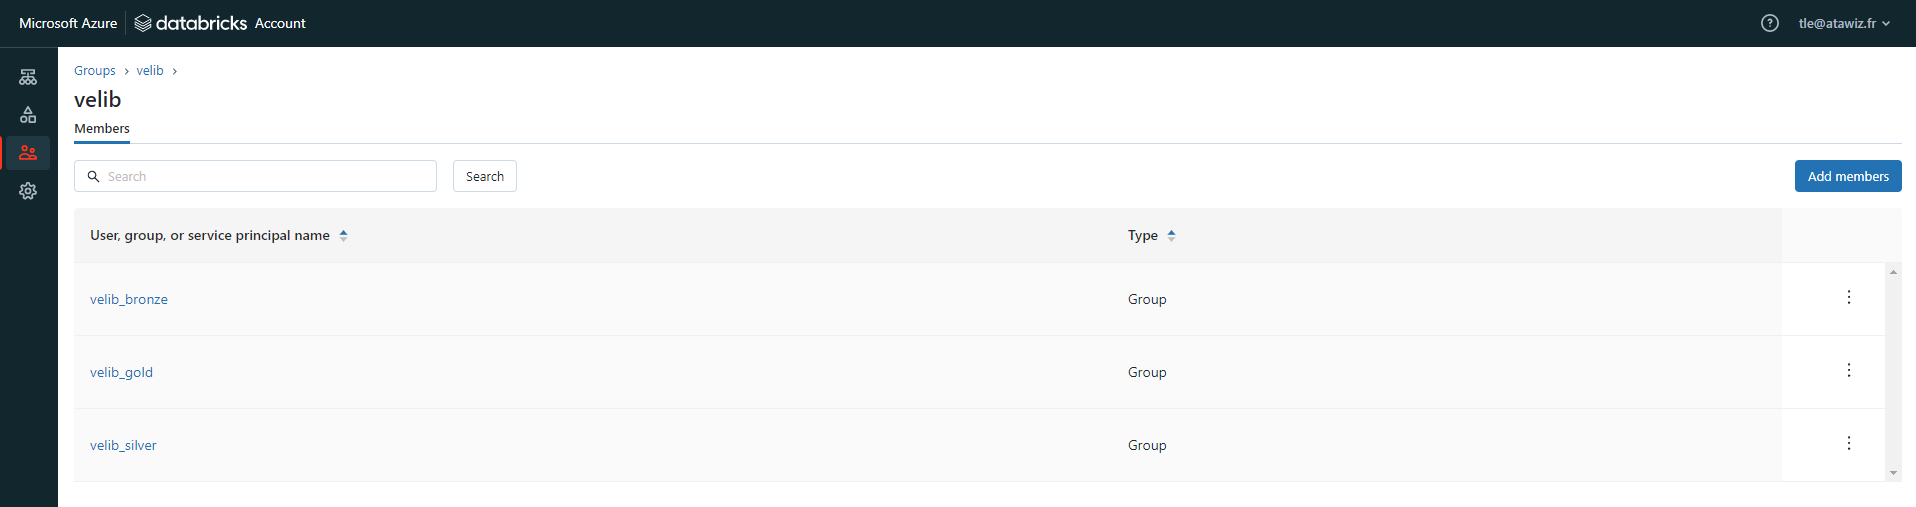This screenshot has width=1916, height=507.
Task: Click the Add members button
Action: [x=1847, y=176]
